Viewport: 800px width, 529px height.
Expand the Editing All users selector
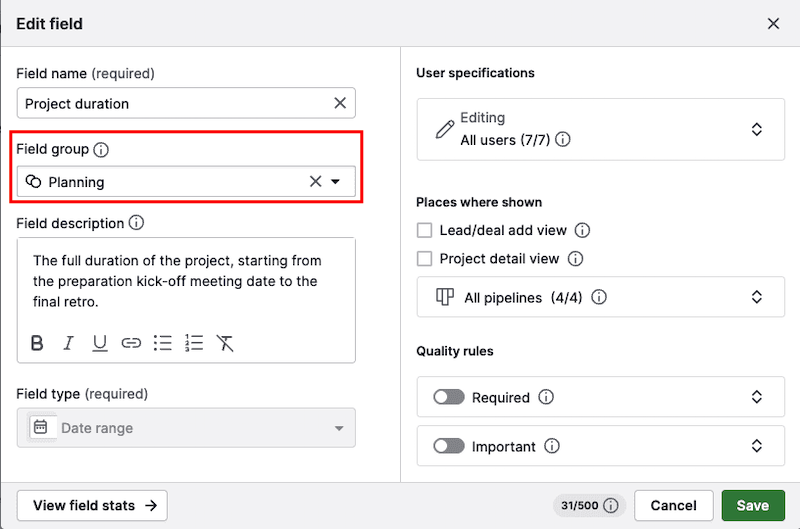757,129
